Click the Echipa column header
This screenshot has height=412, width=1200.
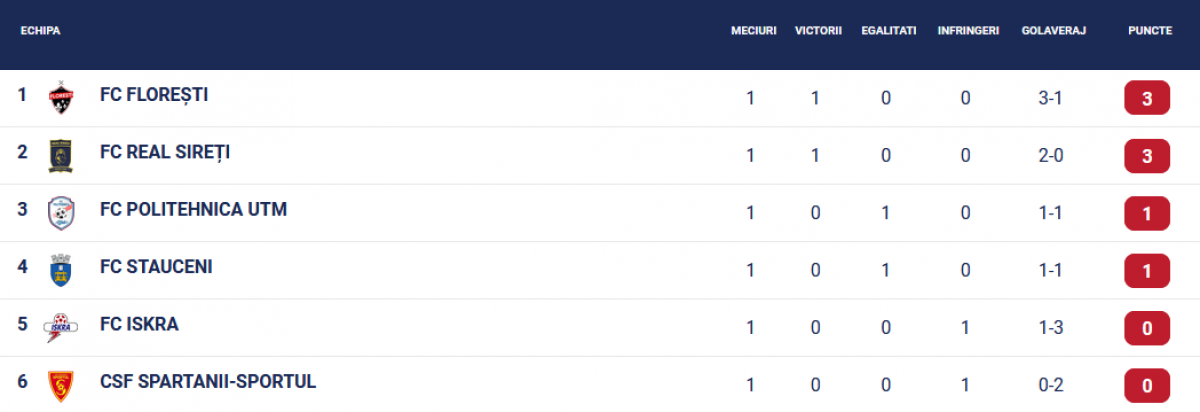pos(41,31)
